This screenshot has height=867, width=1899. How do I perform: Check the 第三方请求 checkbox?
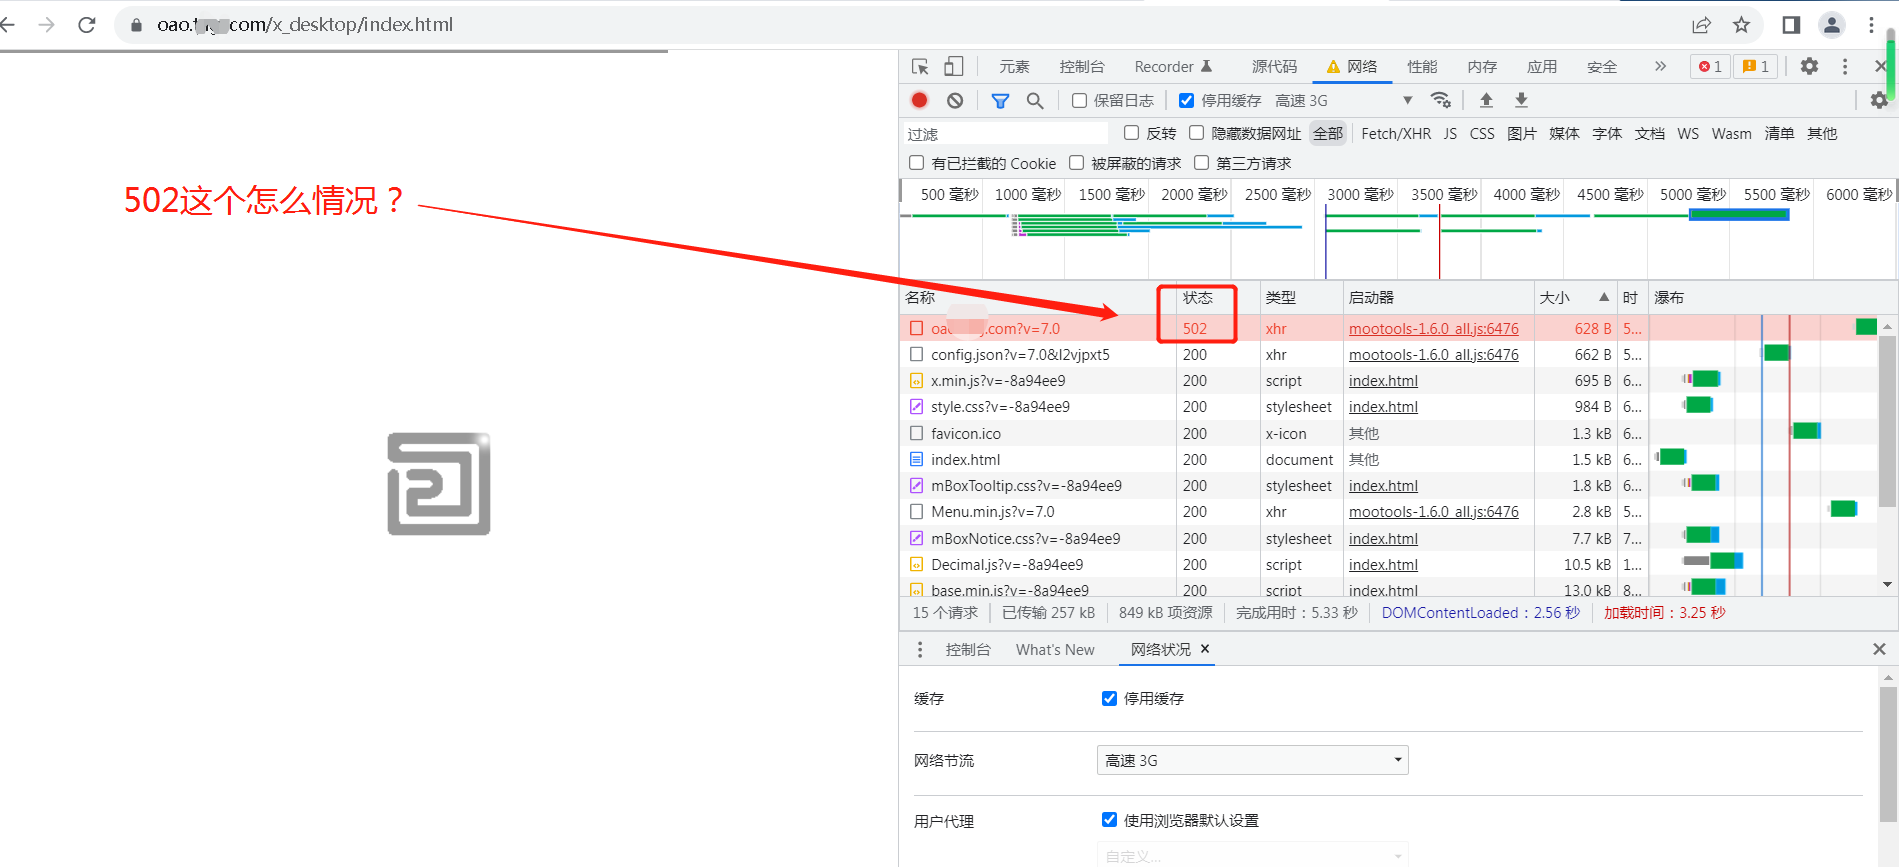1202,163
